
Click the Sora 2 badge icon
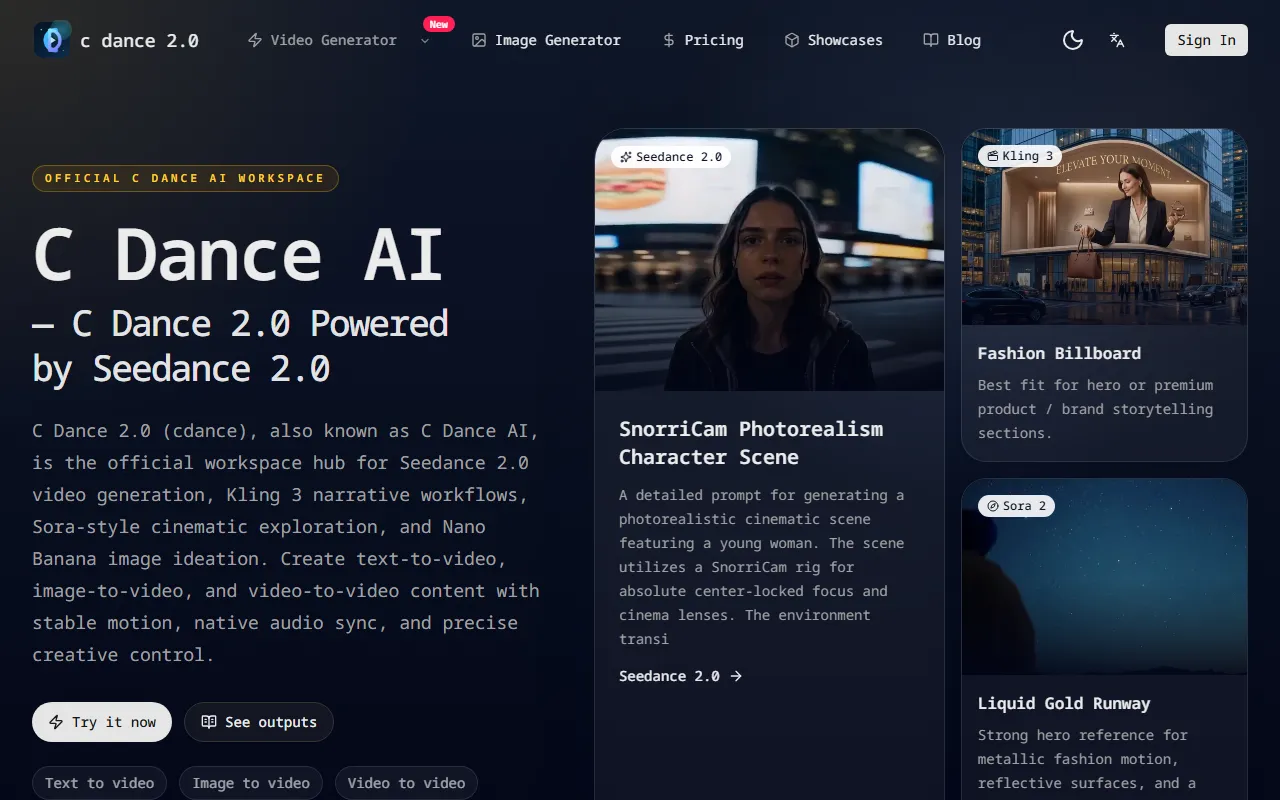click(993, 506)
